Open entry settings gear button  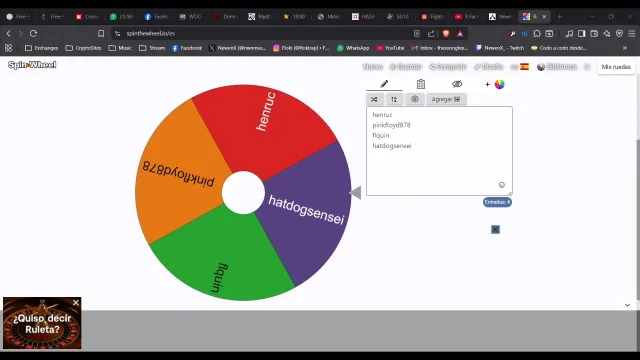click(415, 99)
